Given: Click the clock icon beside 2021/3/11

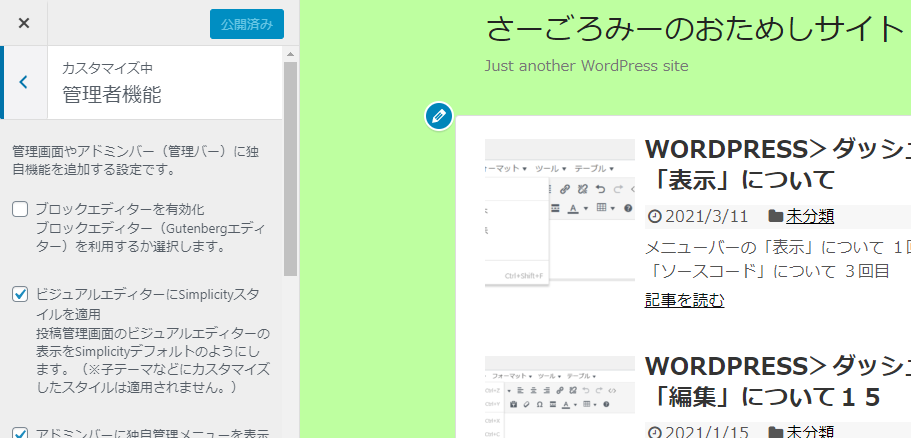Looking at the screenshot, I should [x=655, y=216].
